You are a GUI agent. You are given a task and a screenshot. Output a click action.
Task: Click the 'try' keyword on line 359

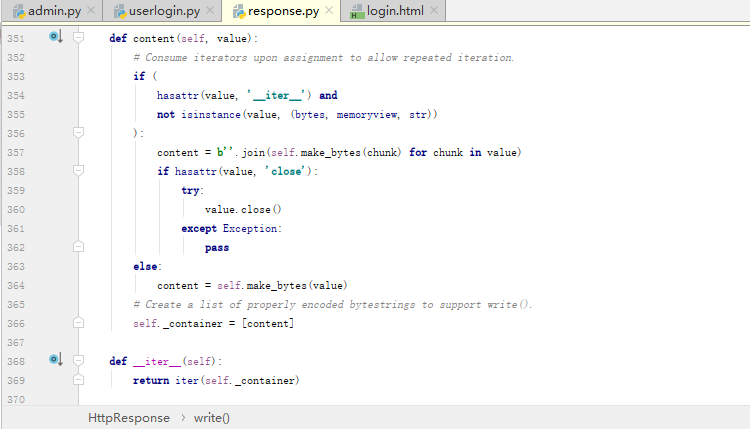point(190,190)
